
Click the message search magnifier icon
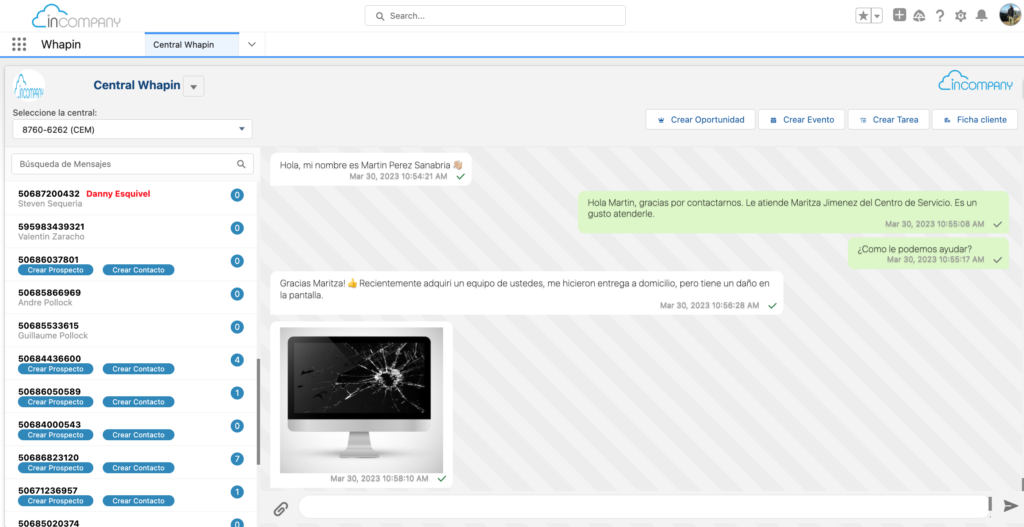(x=241, y=164)
